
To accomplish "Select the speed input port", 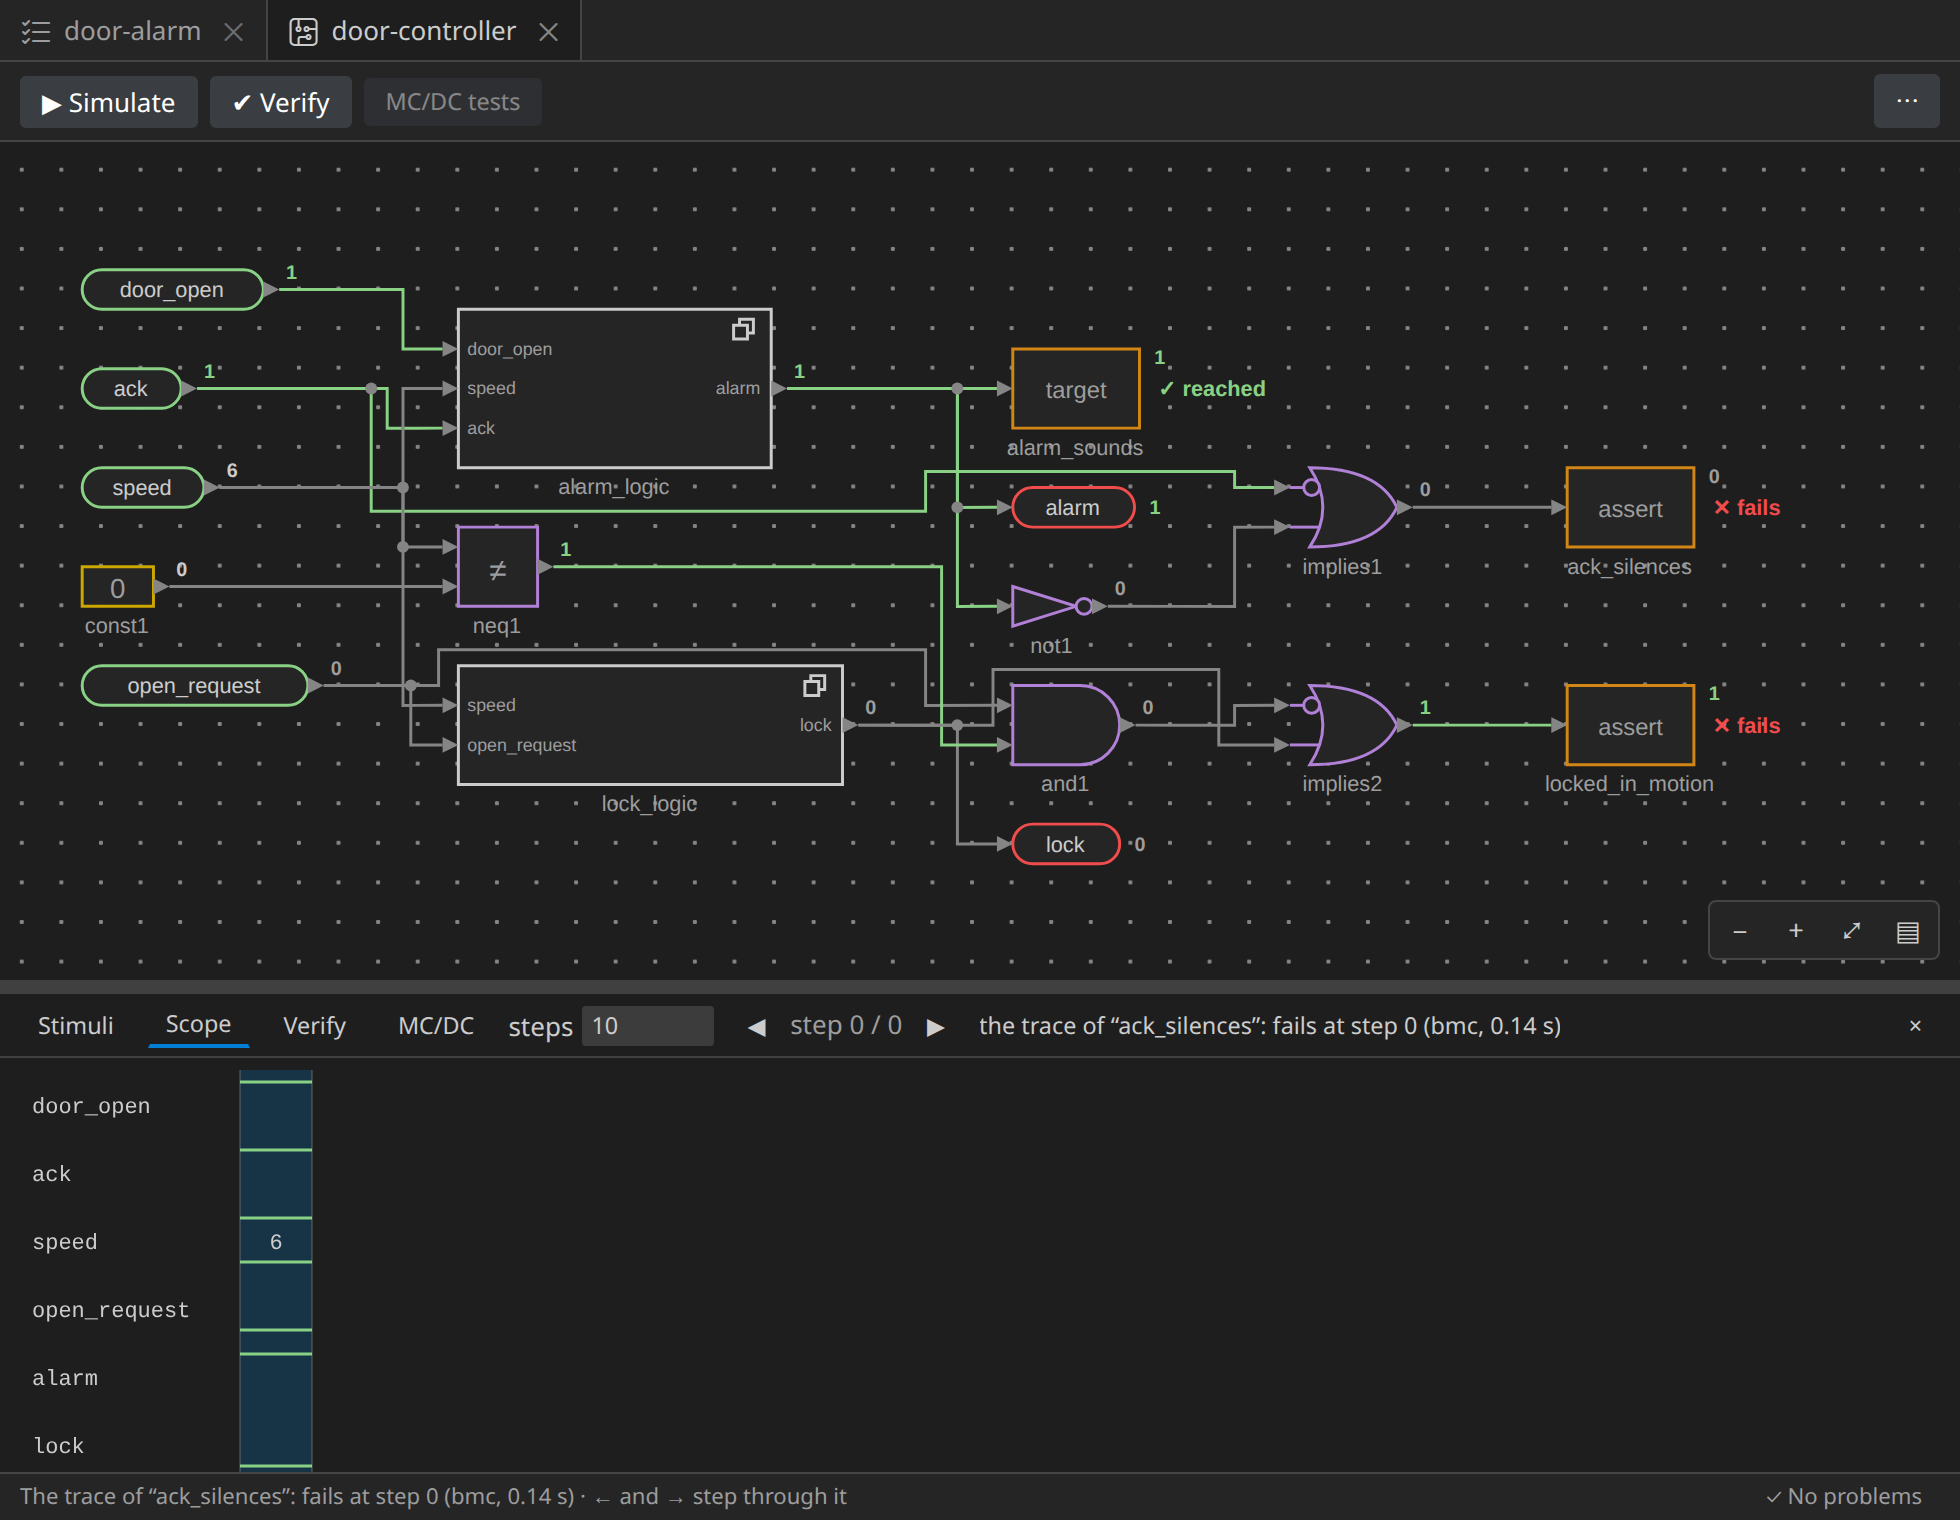I will tap(142, 487).
